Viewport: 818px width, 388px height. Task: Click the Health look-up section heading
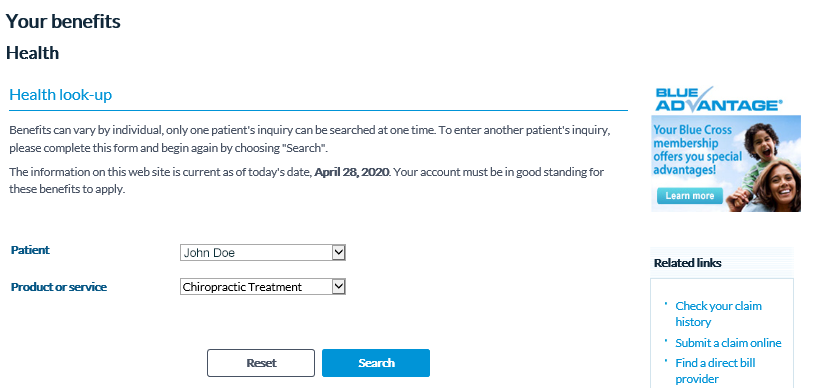(x=61, y=95)
